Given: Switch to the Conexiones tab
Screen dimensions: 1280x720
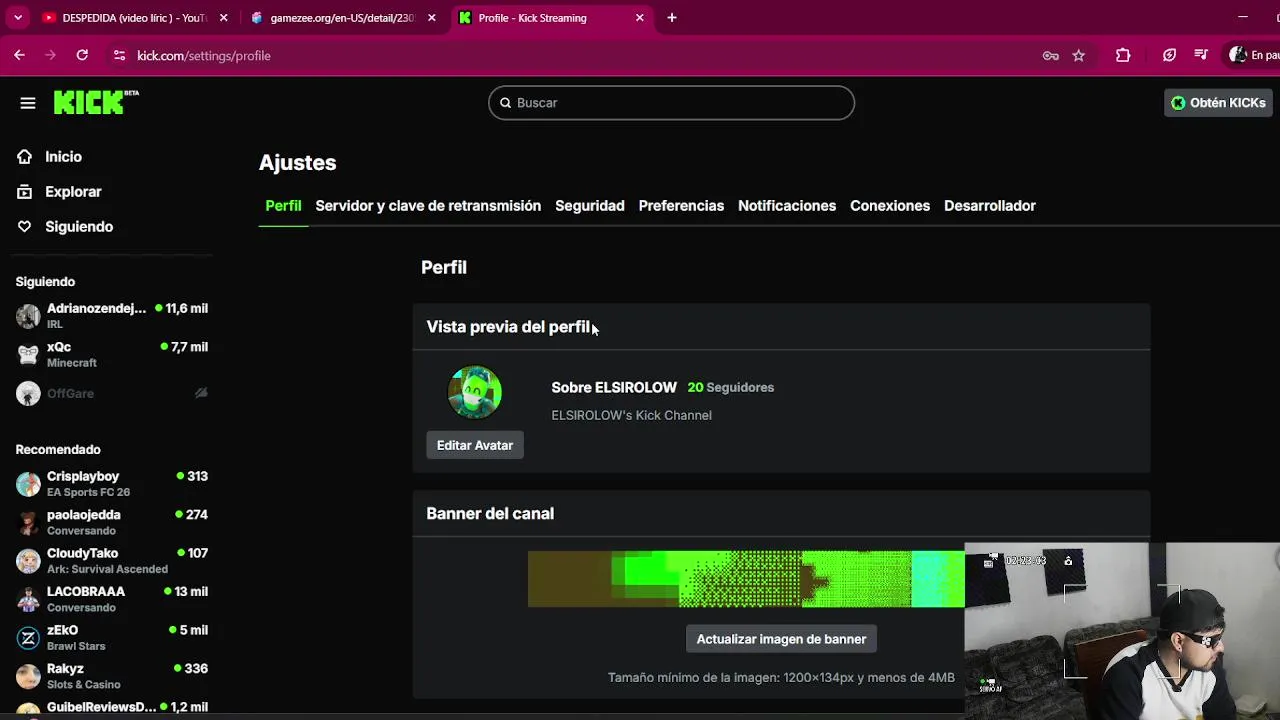Looking at the screenshot, I should [x=890, y=206].
